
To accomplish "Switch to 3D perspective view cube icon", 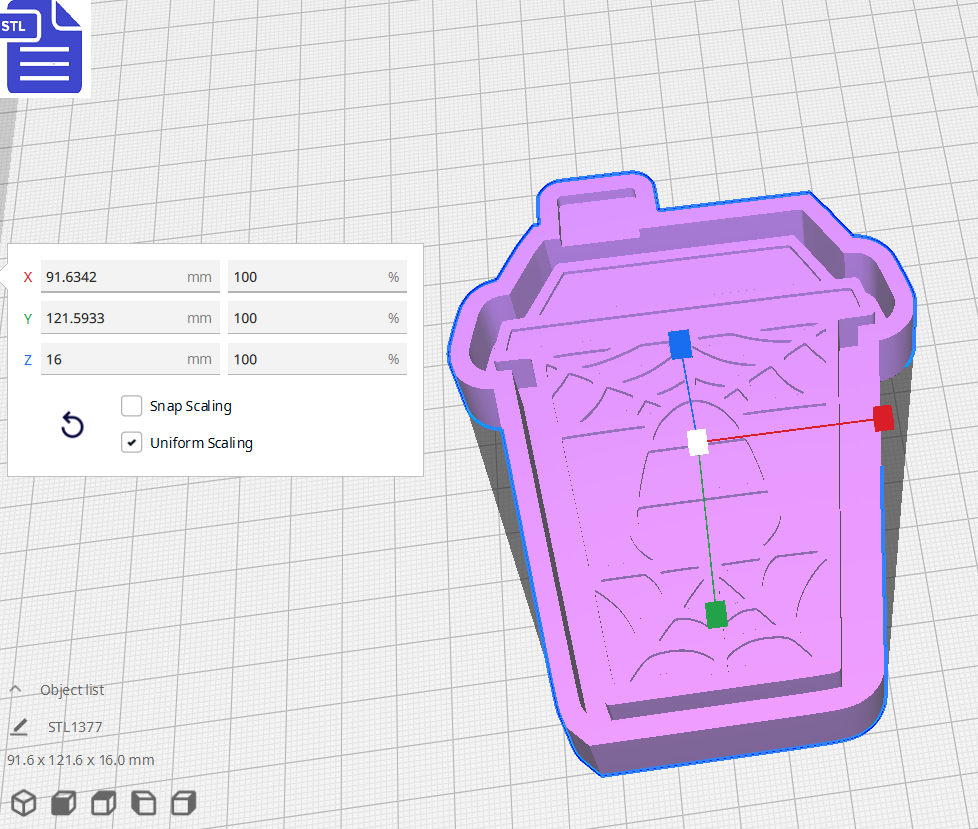I will [24, 802].
